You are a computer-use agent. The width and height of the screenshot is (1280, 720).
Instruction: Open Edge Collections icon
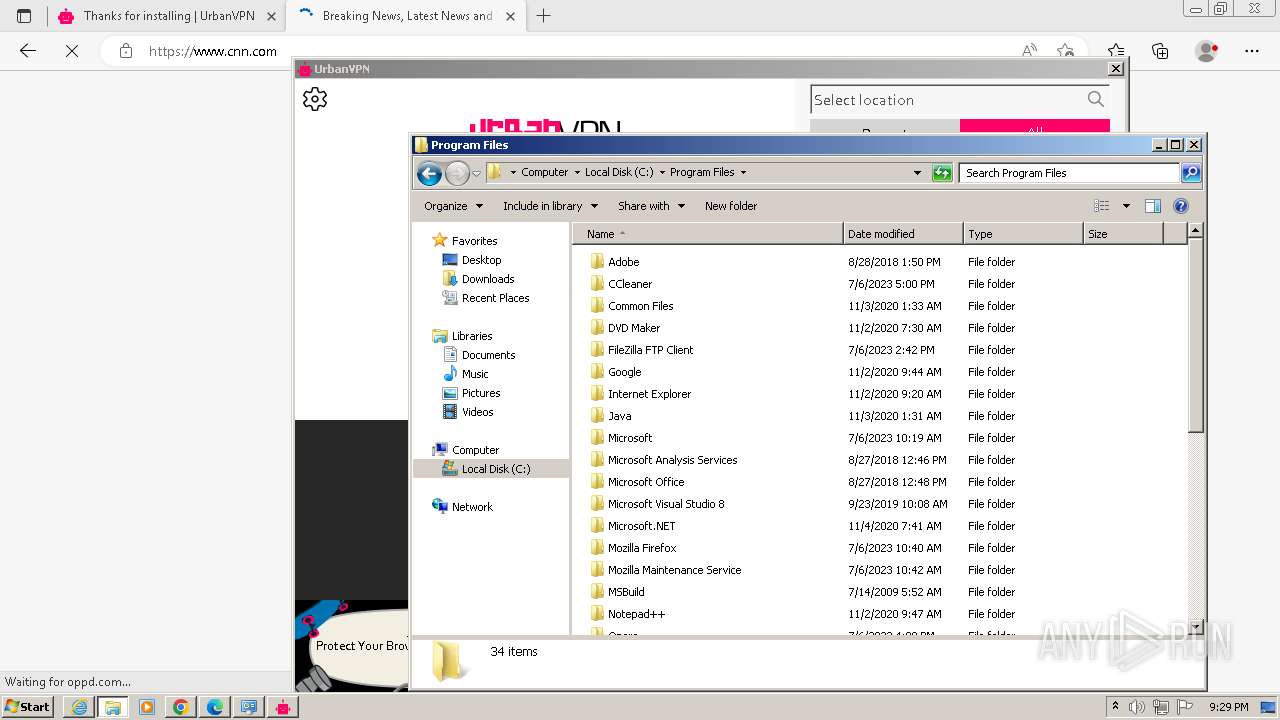(x=1160, y=51)
